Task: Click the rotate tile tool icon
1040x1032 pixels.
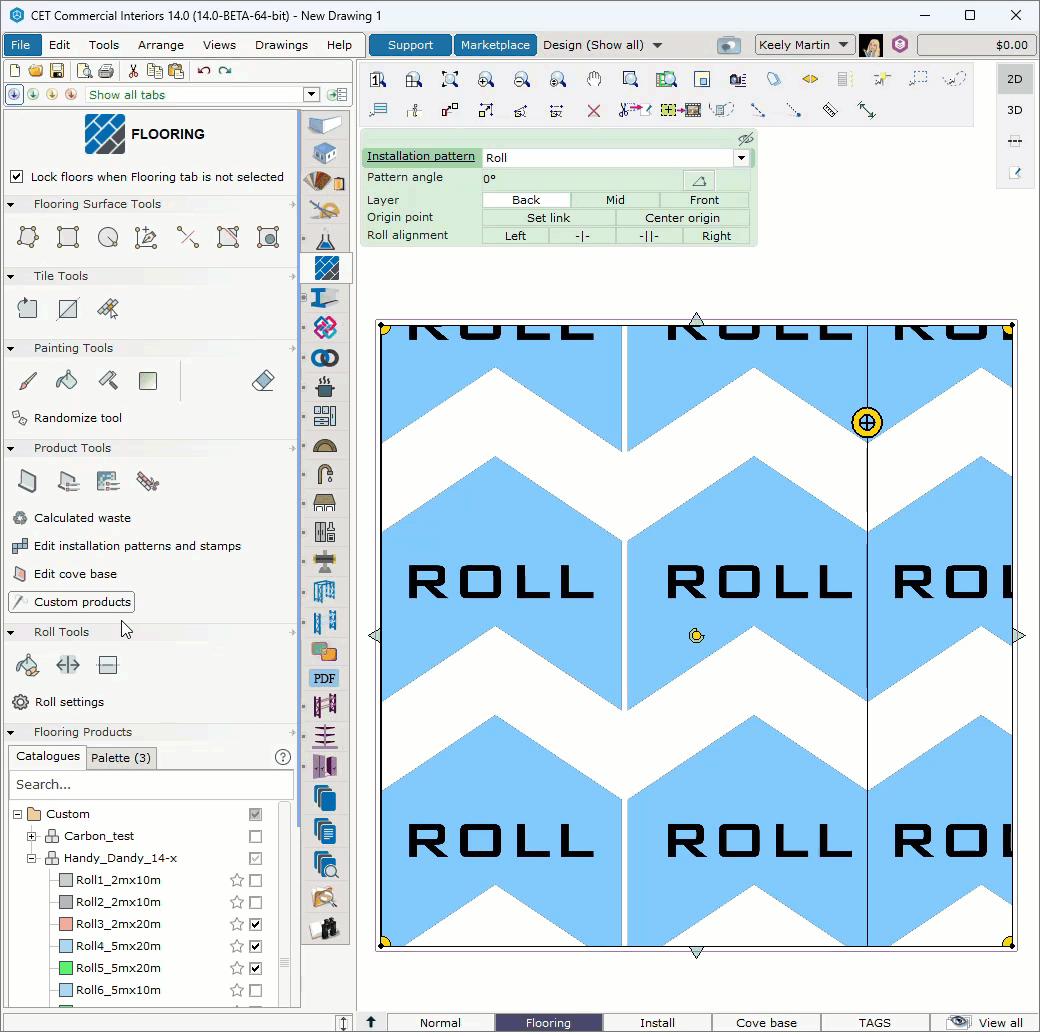Action: point(27,308)
